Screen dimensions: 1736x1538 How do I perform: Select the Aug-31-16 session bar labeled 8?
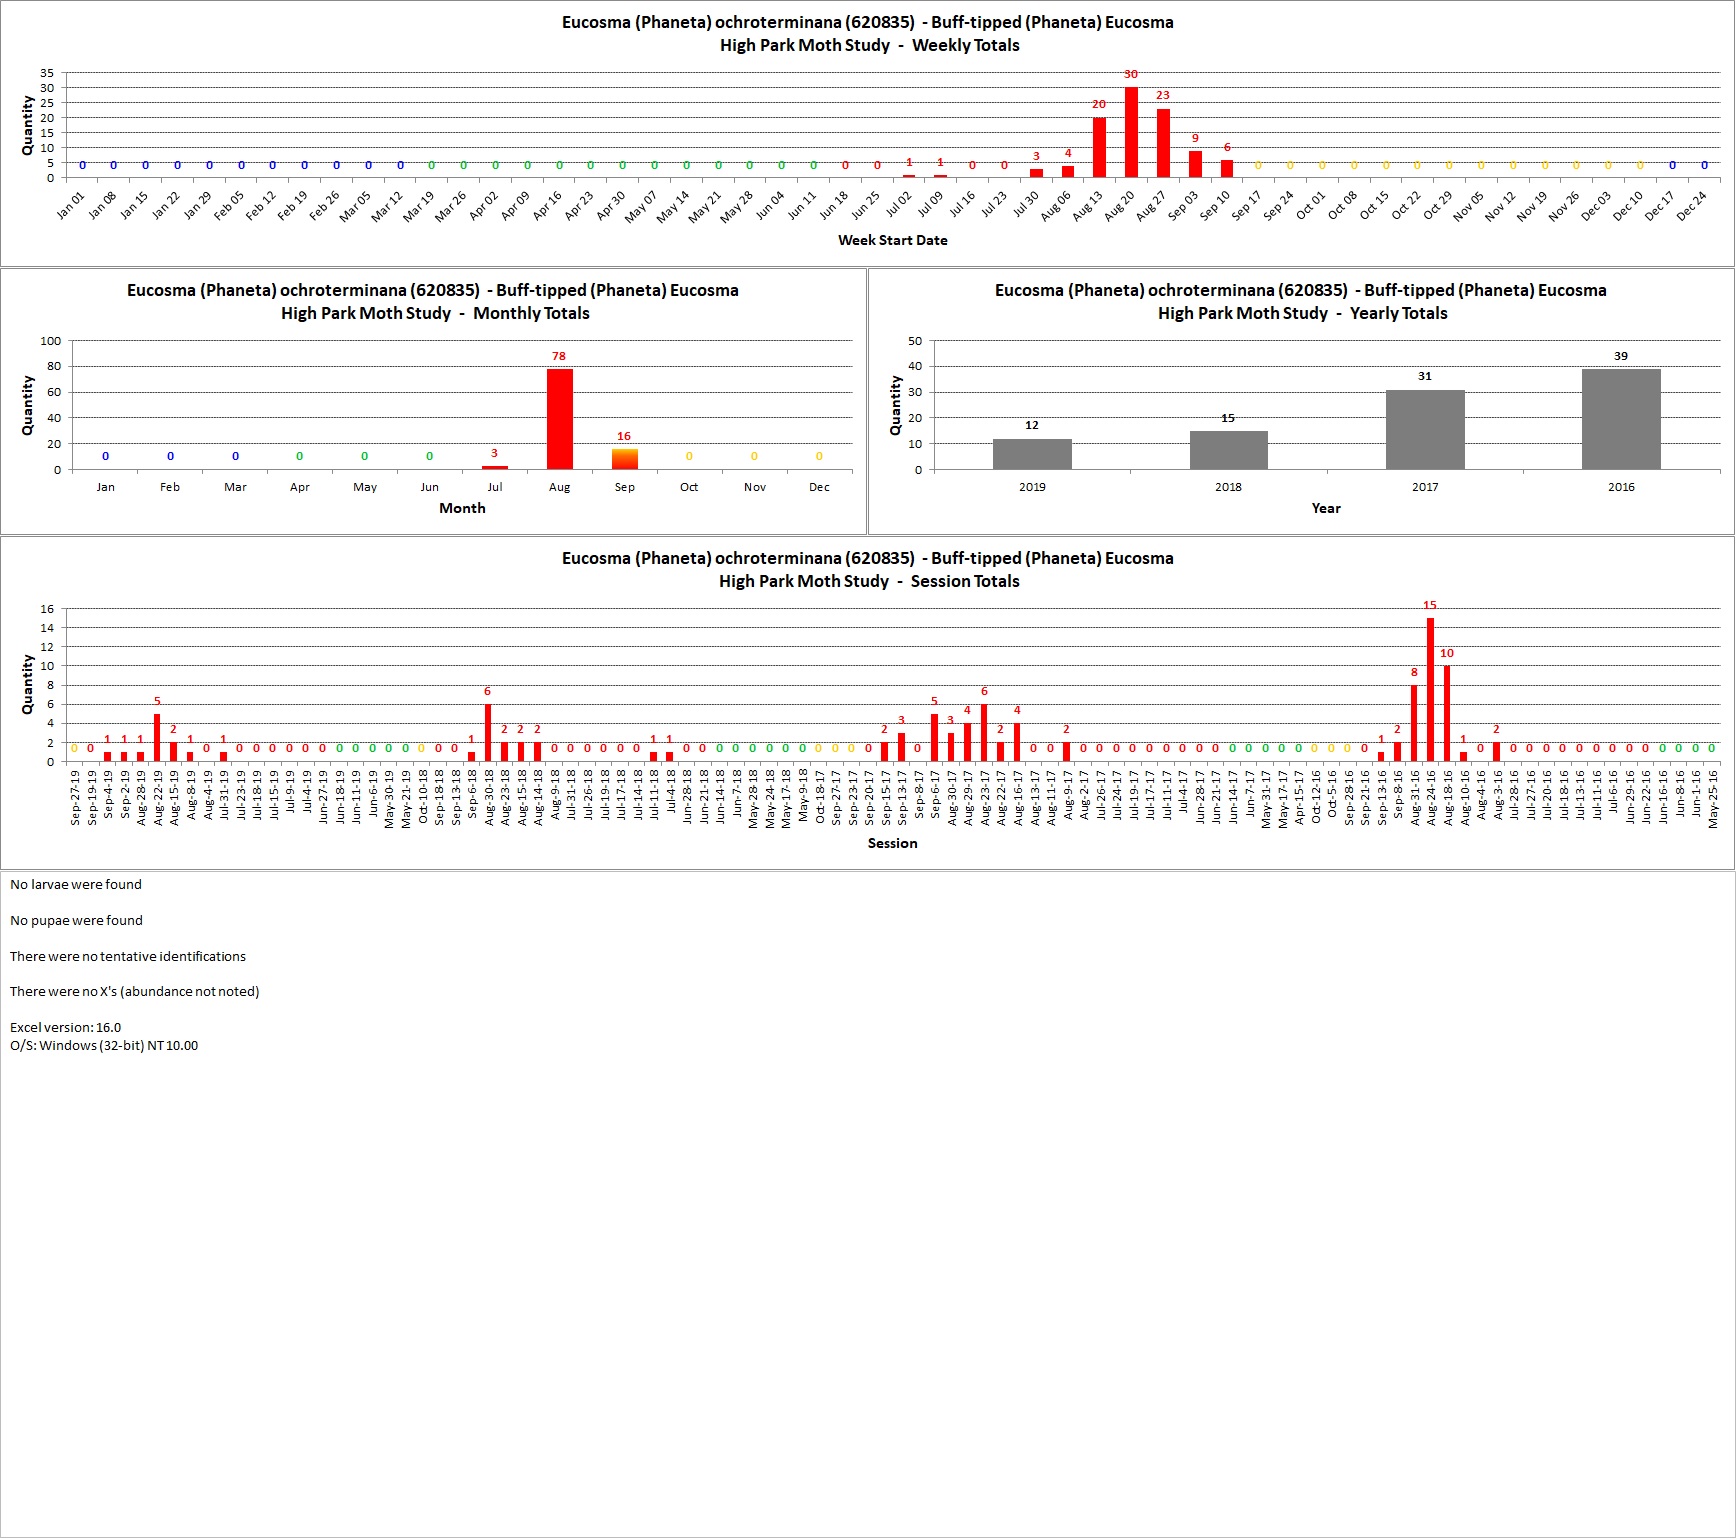coord(1414,723)
